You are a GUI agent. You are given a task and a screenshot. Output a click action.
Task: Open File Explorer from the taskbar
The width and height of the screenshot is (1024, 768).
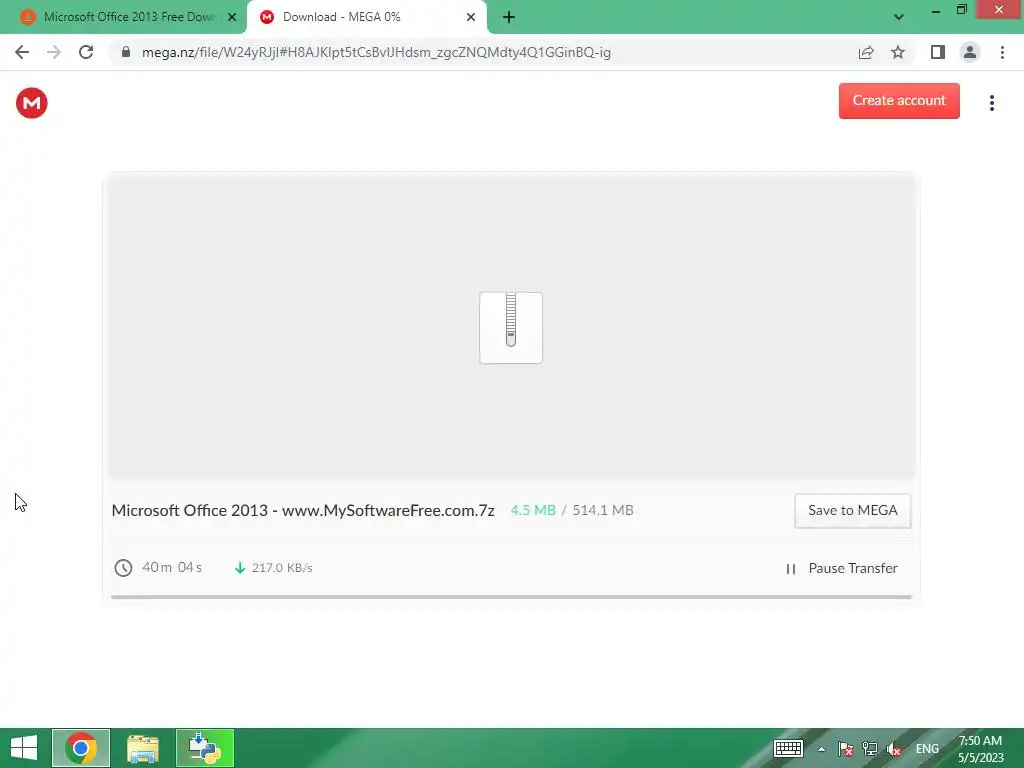pos(143,748)
